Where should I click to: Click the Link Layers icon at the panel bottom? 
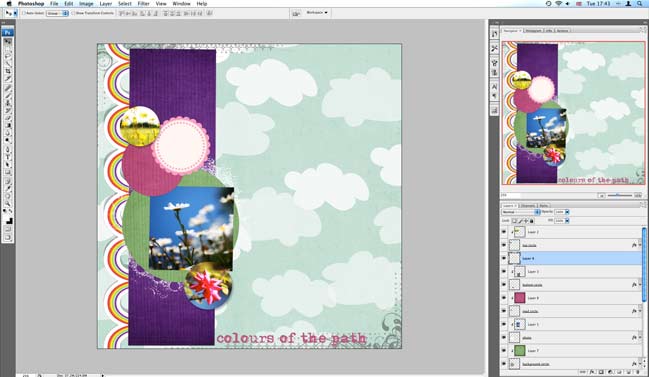[x=583, y=372]
